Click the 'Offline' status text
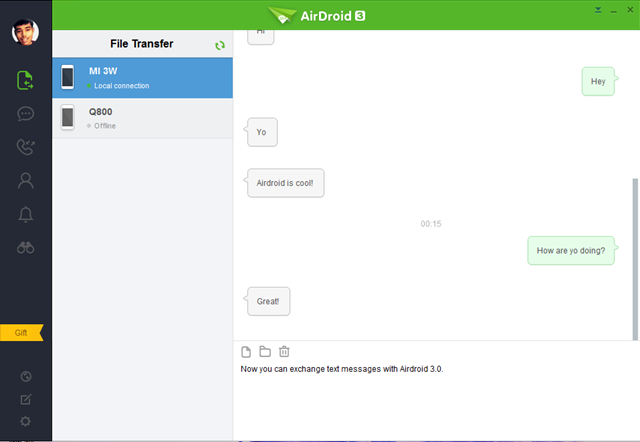 tap(105, 126)
